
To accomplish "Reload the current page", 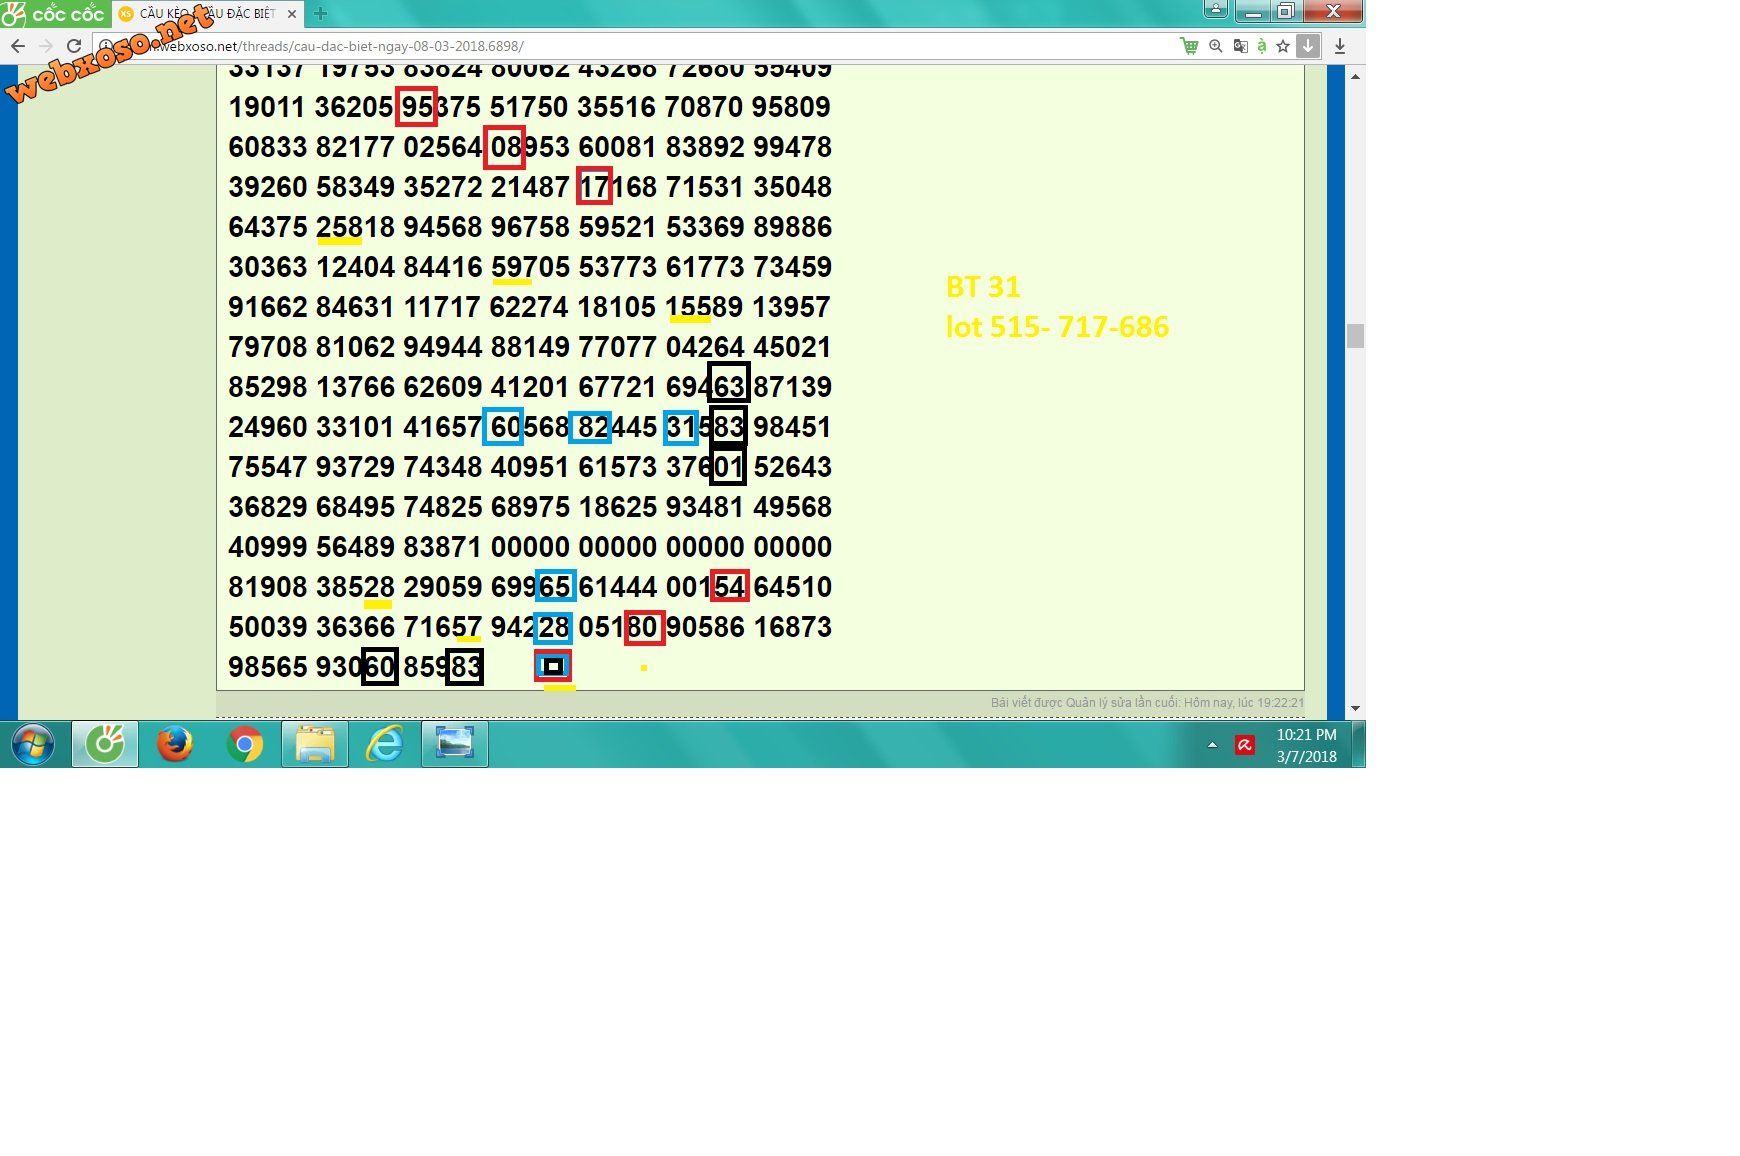I will (x=74, y=46).
